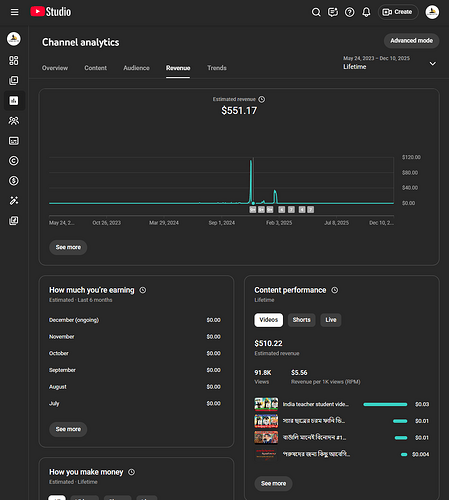Open Community icon in left sidebar

14,121
